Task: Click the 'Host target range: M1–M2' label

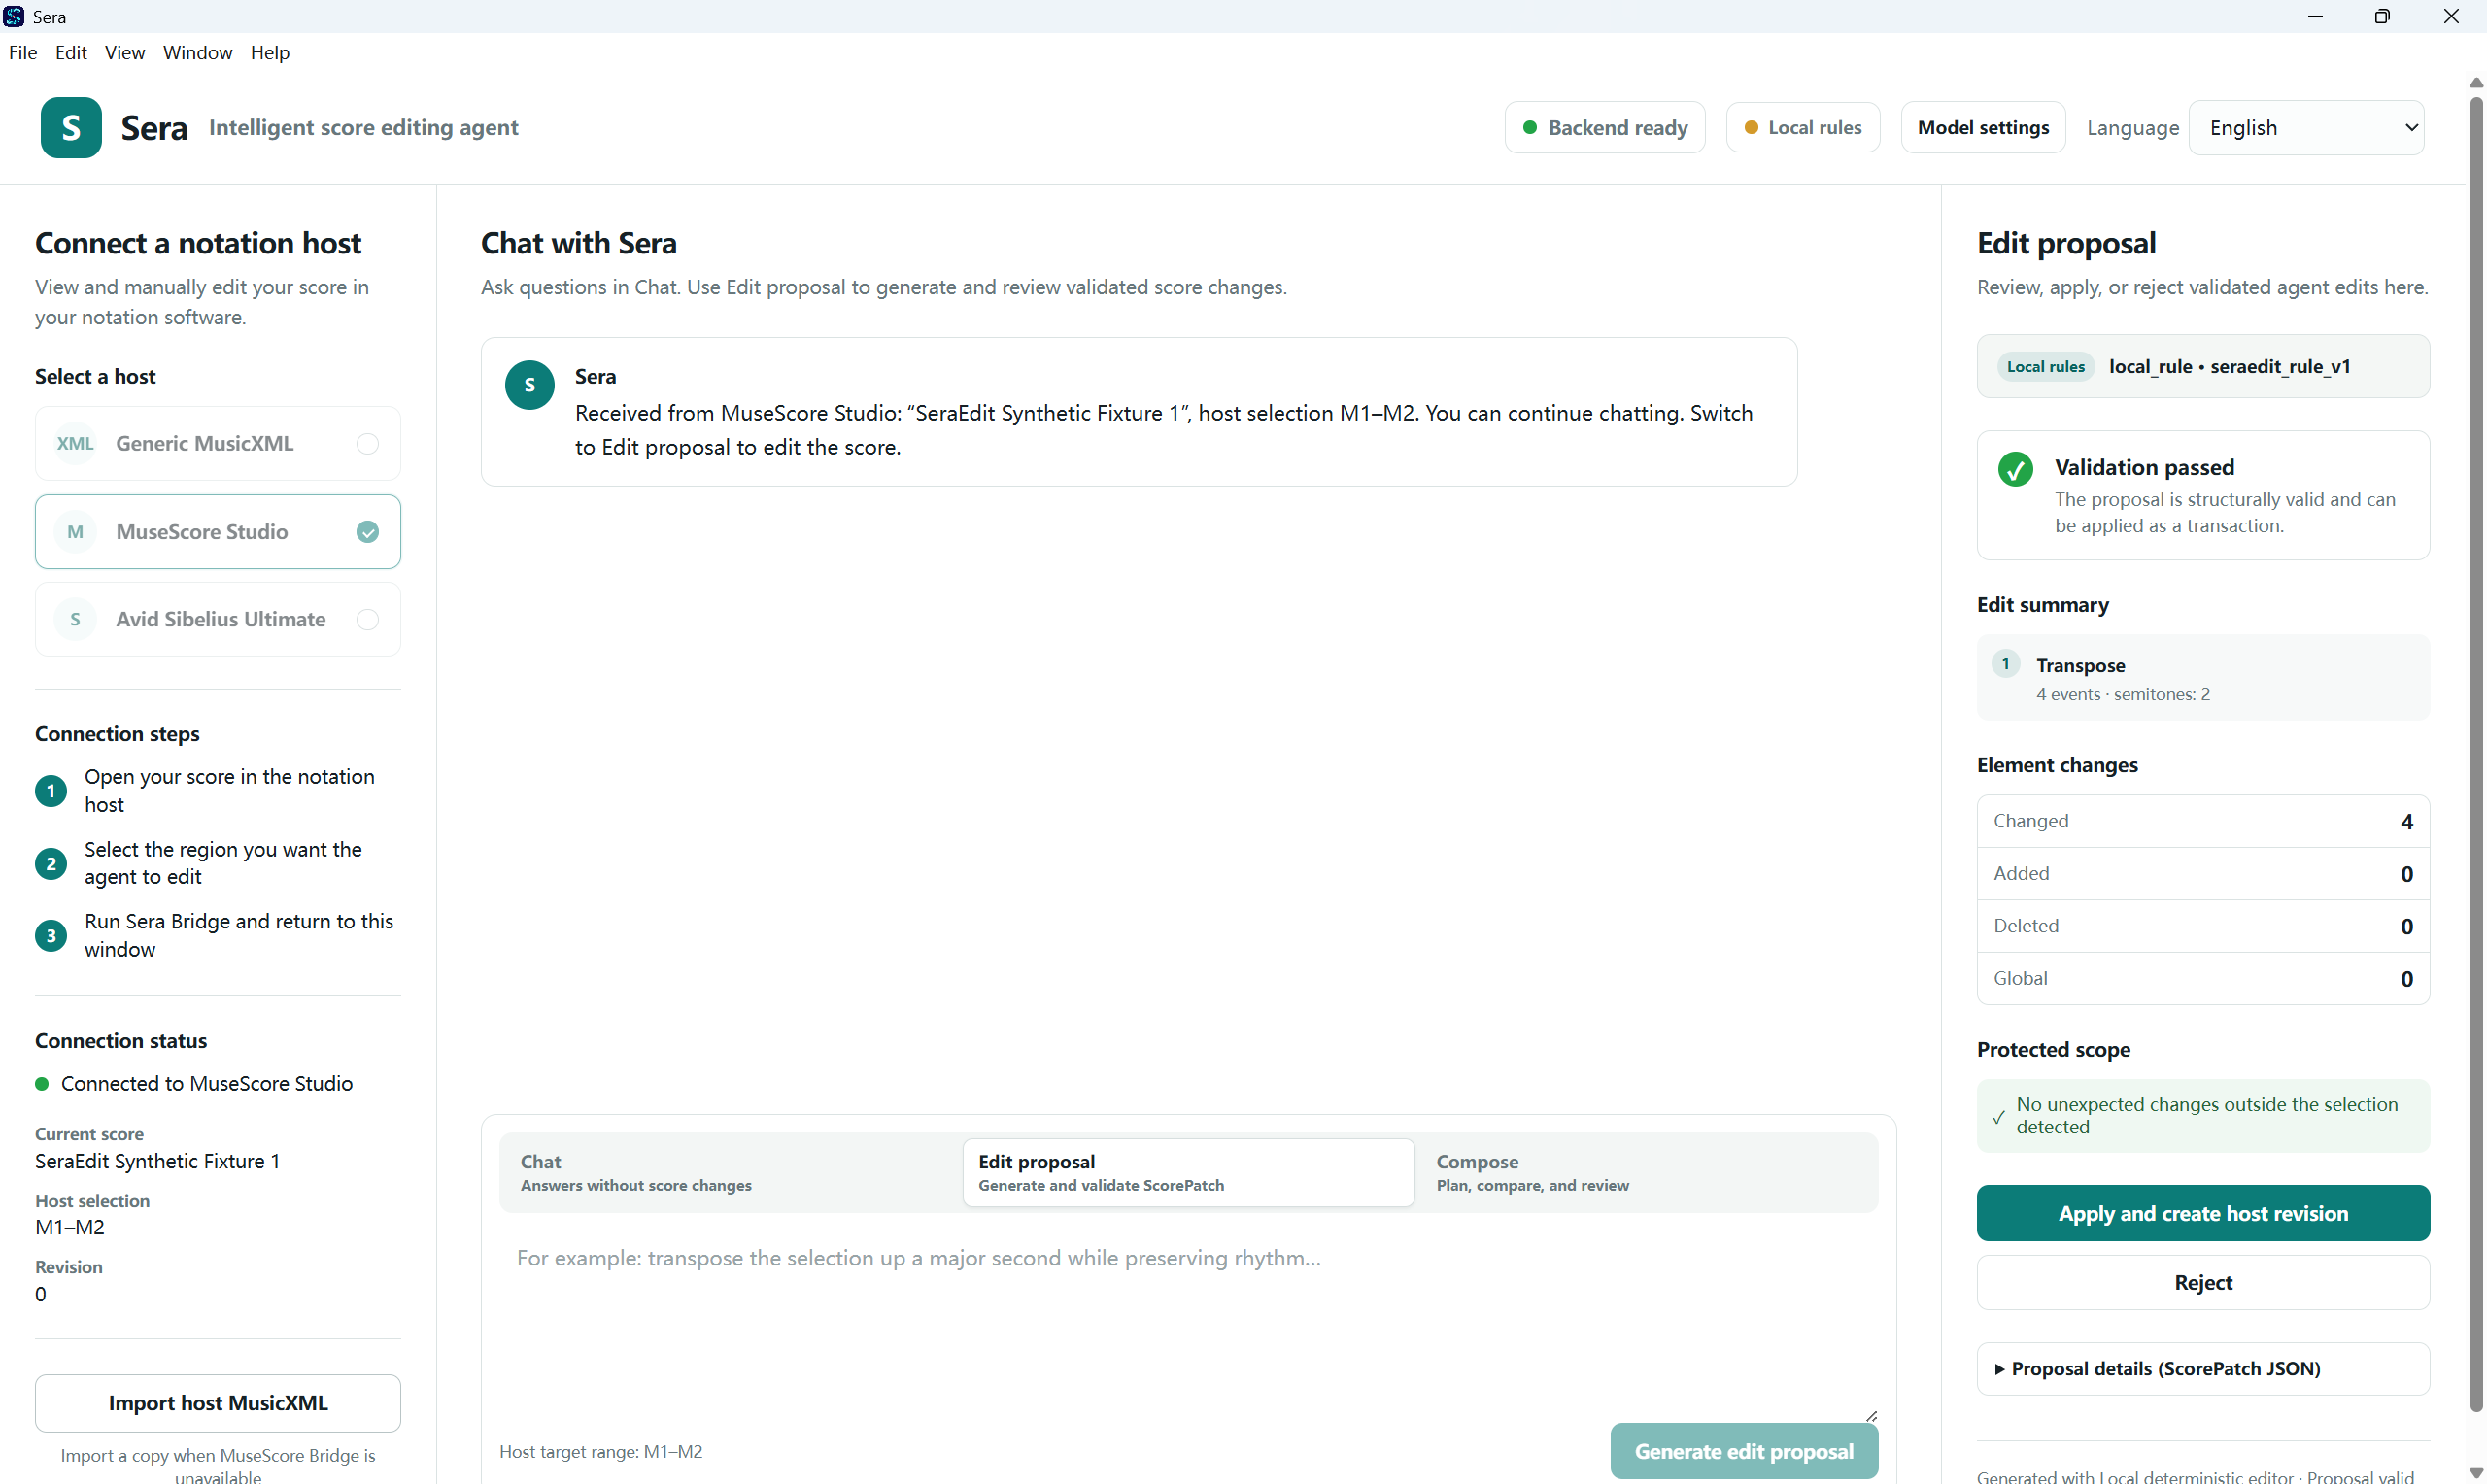Action: [601, 1452]
